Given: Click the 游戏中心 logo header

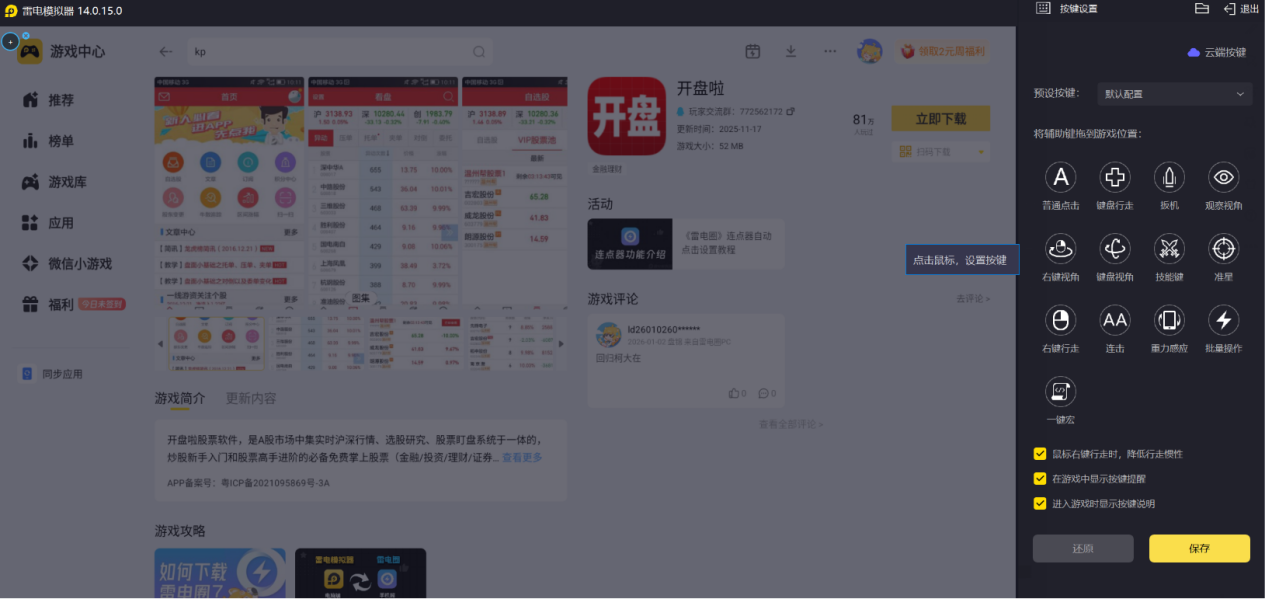Looking at the screenshot, I should [62, 51].
